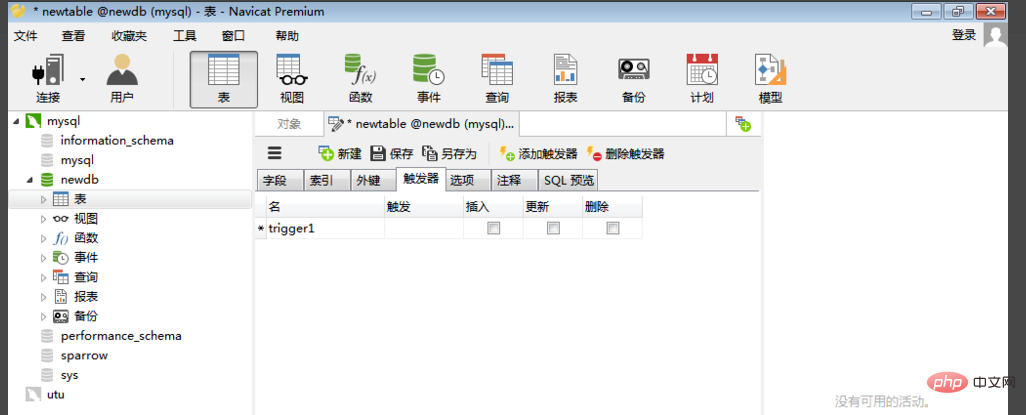
Task: Open the 工具 menu
Action: pos(185,36)
